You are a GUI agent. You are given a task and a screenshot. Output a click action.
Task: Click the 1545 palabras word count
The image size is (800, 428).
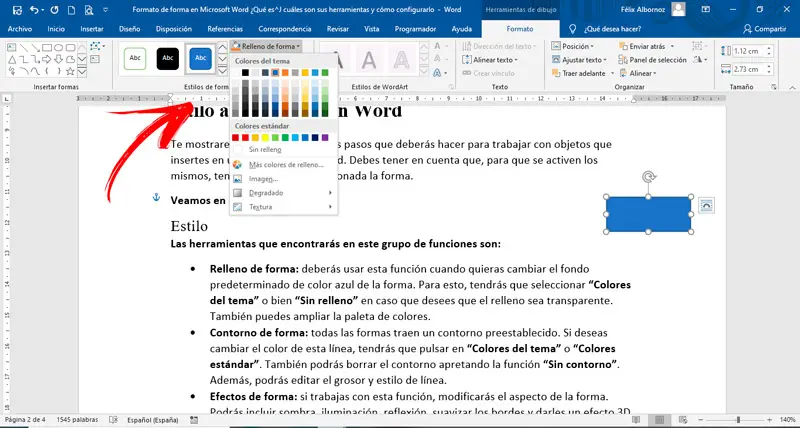point(79,420)
